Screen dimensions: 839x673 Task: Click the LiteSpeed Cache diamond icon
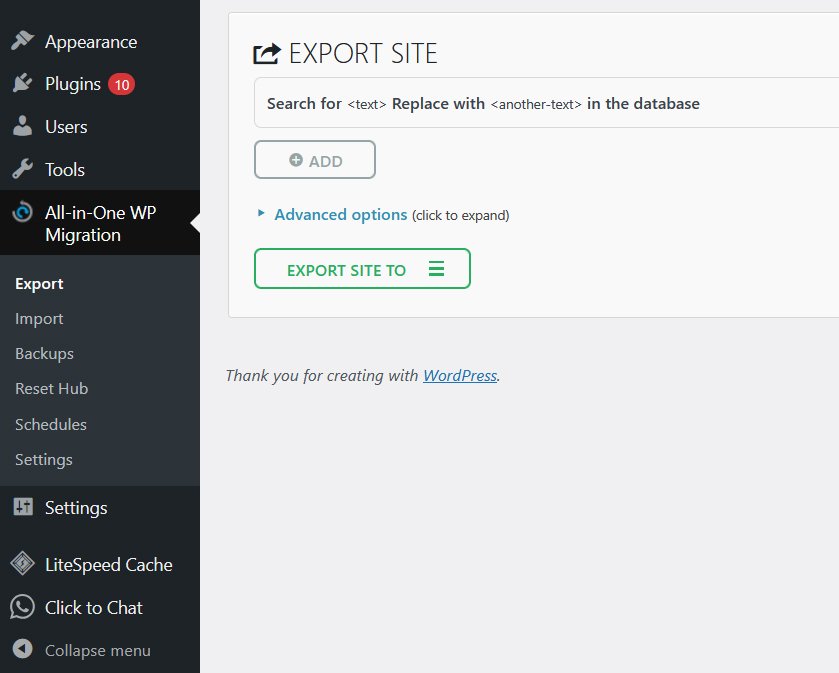(22, 564)
